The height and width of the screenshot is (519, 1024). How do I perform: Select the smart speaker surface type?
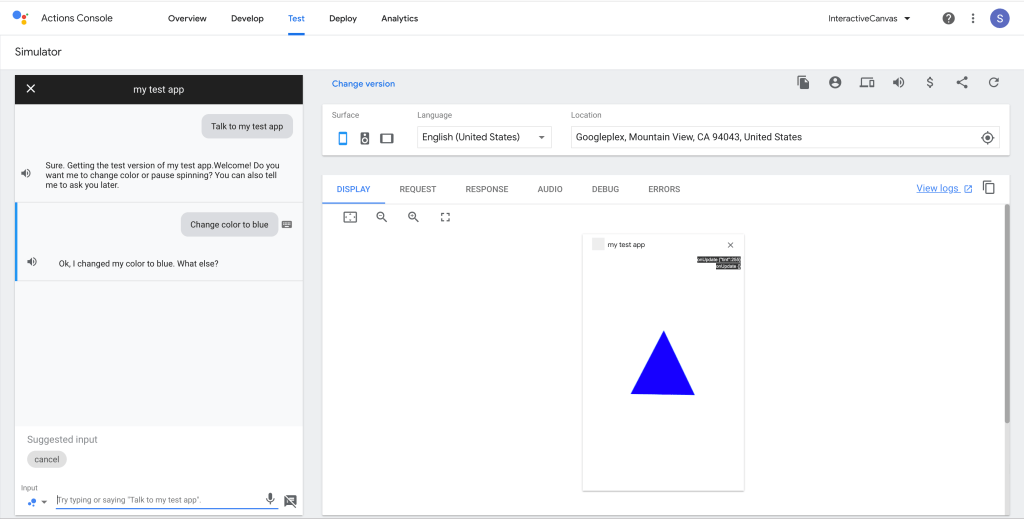click(365, 138)
